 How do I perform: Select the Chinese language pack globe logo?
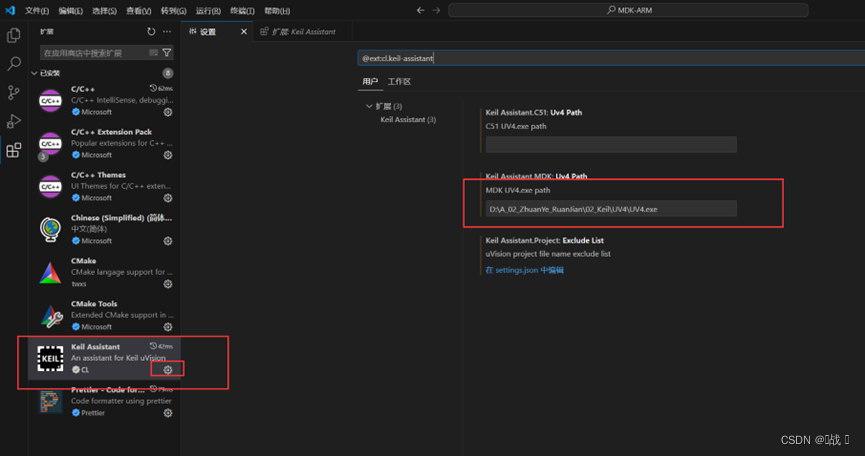50,229
